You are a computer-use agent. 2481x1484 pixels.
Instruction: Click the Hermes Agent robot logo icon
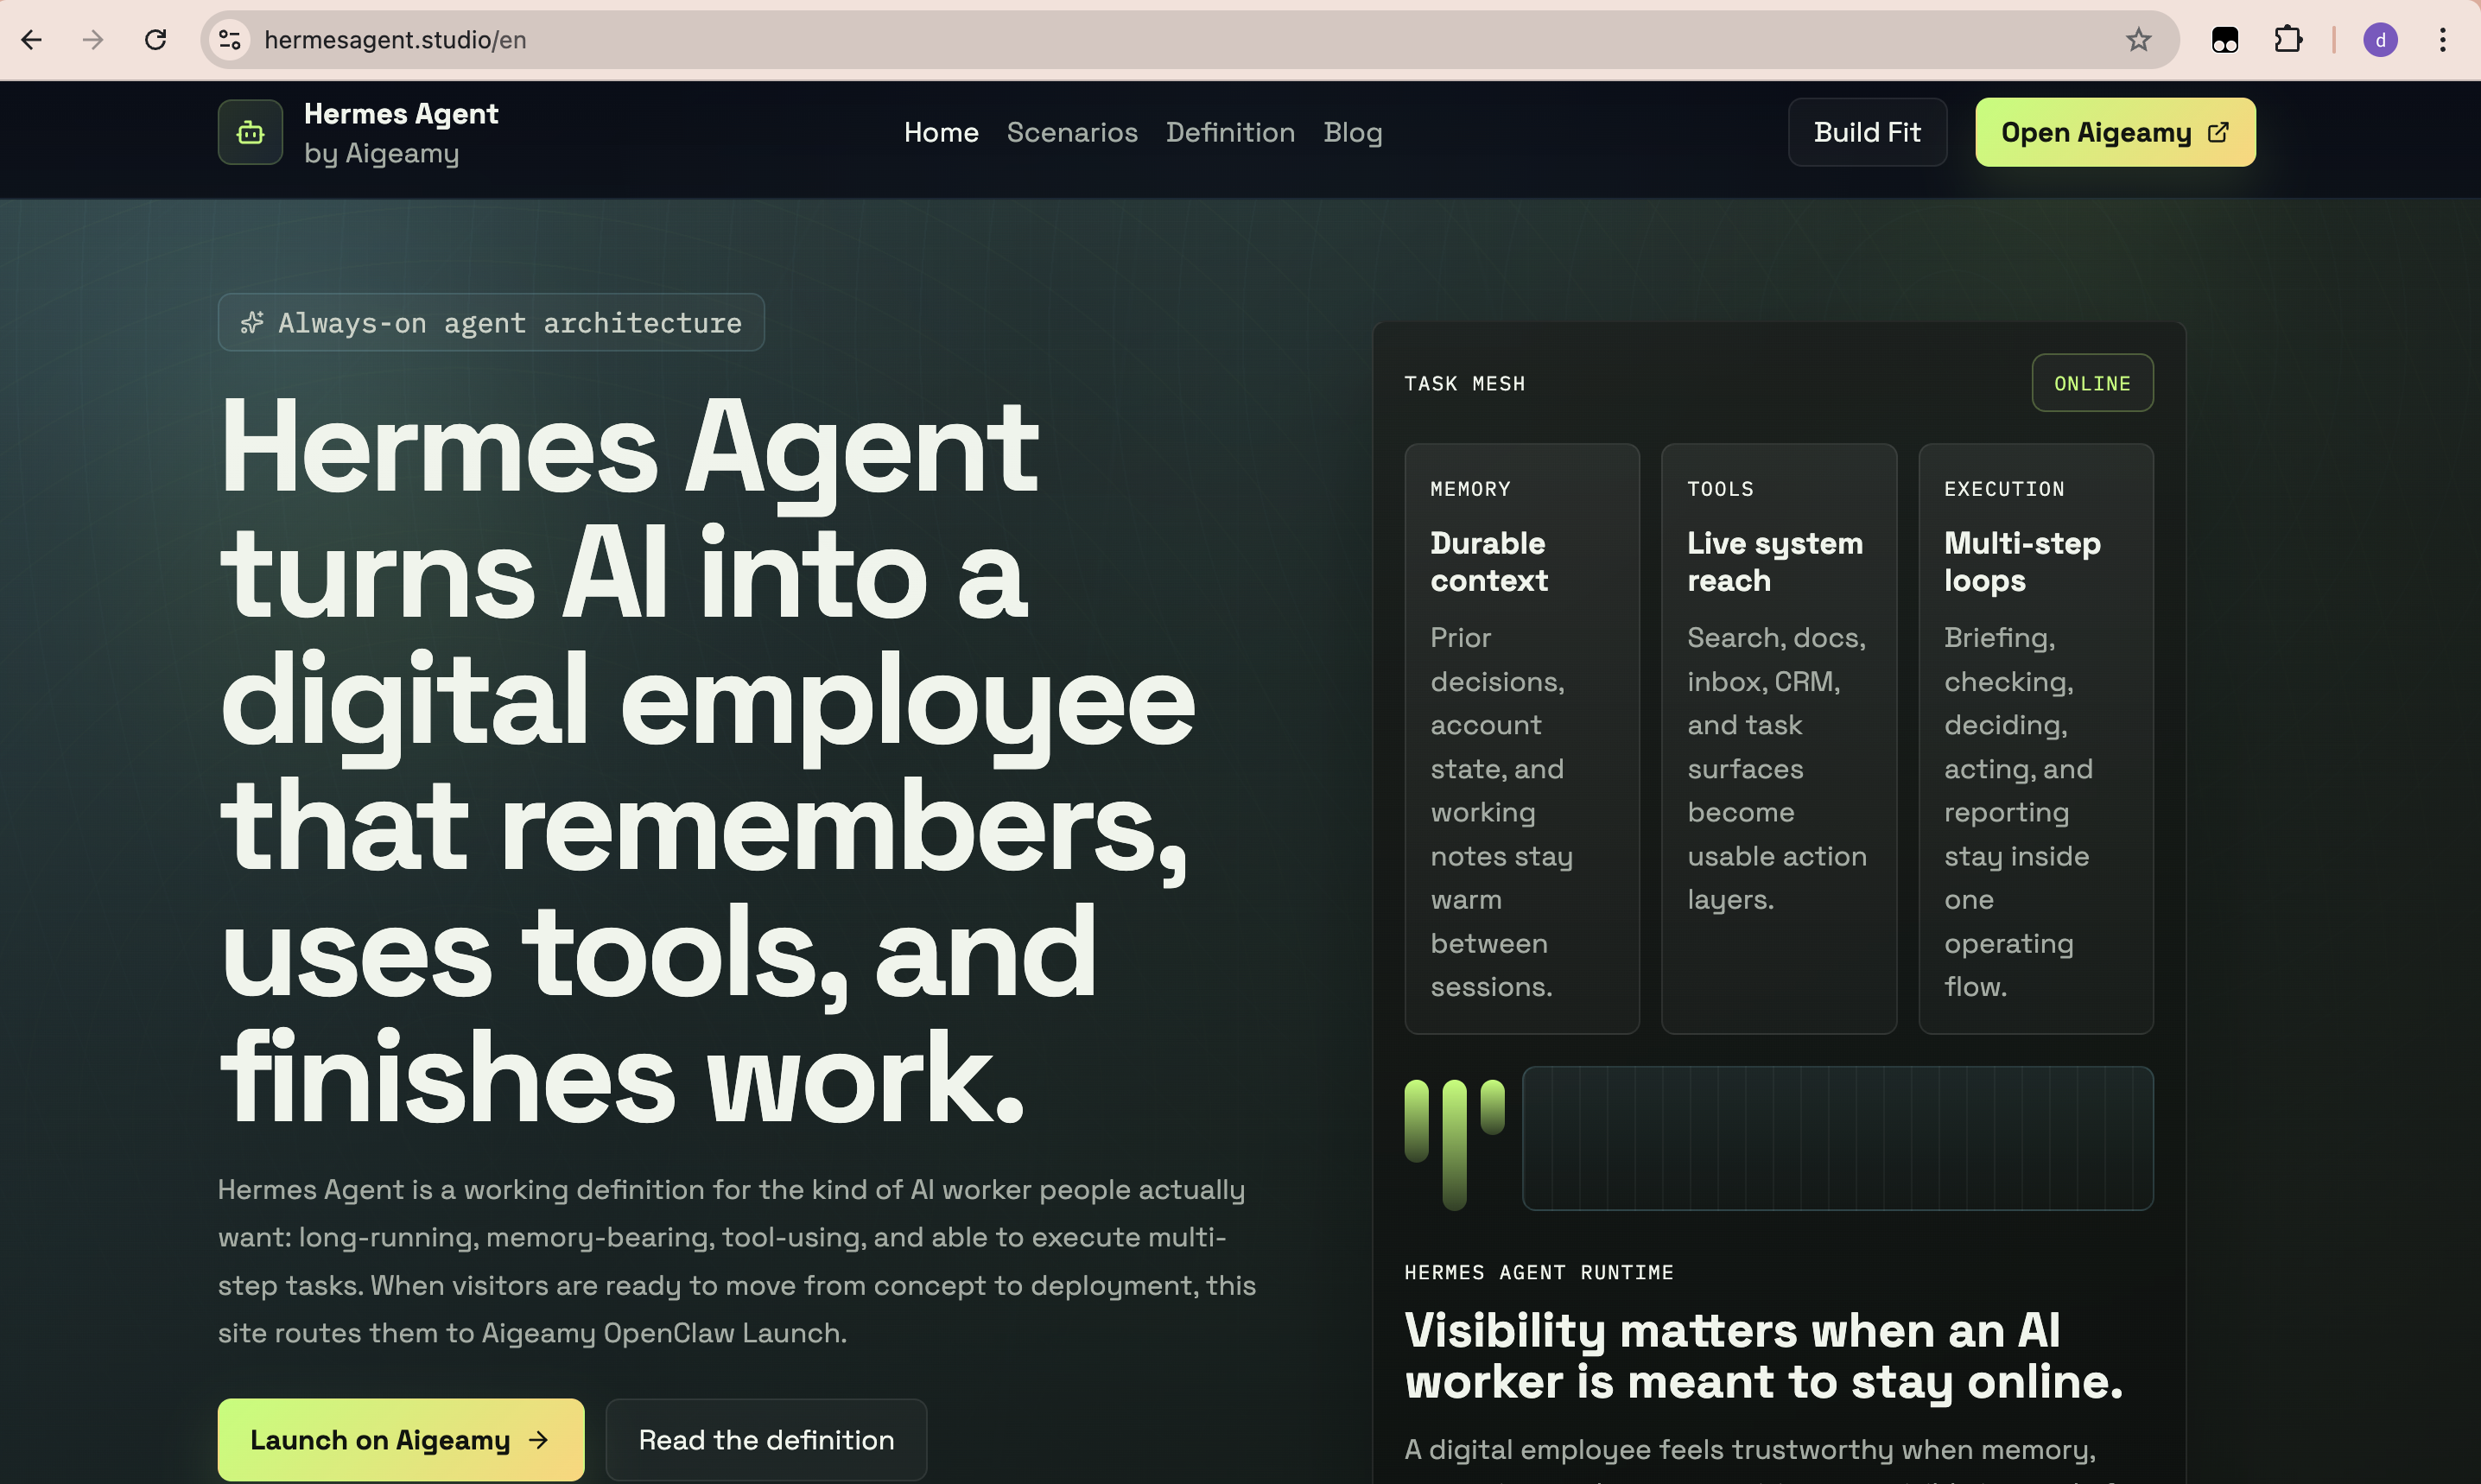coord(249,131)
